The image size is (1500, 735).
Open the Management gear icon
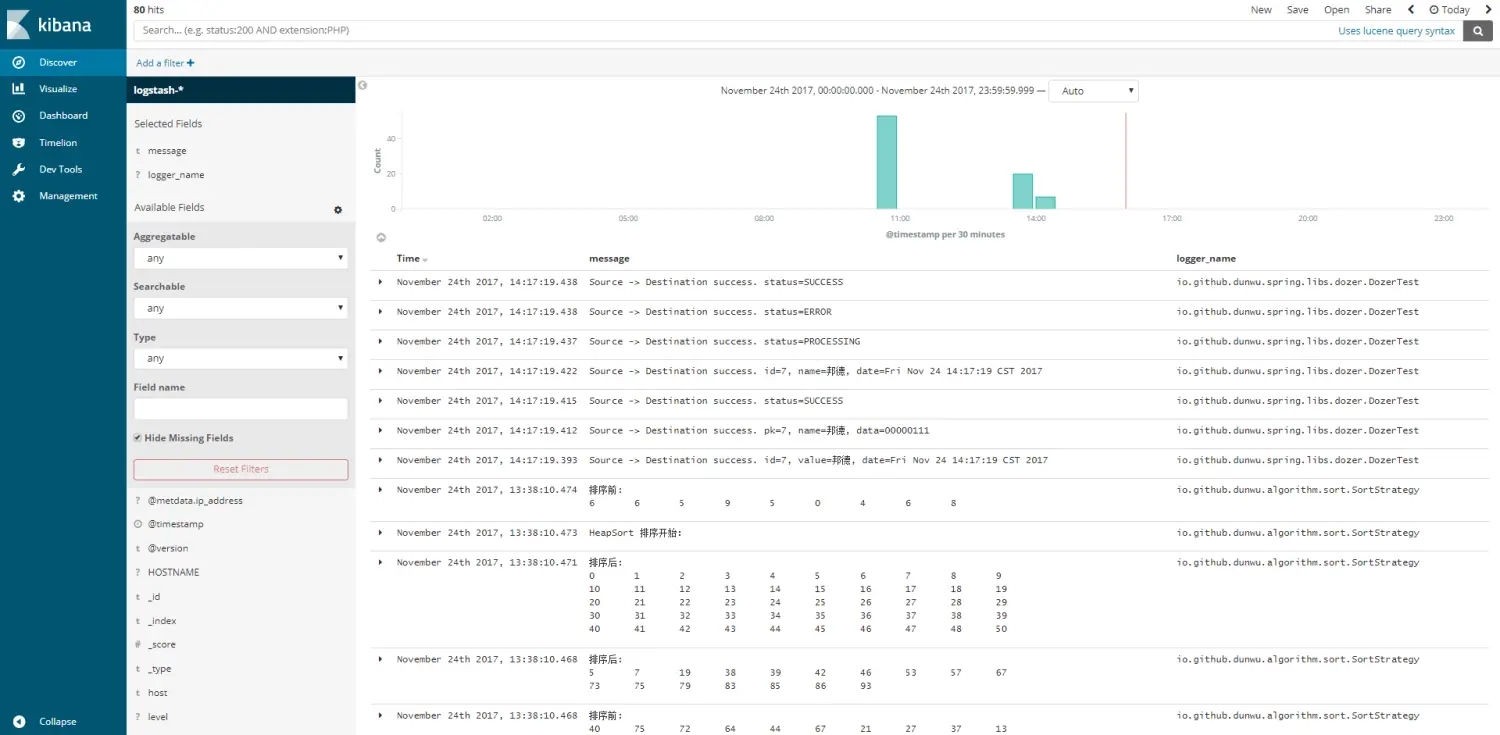18,196
